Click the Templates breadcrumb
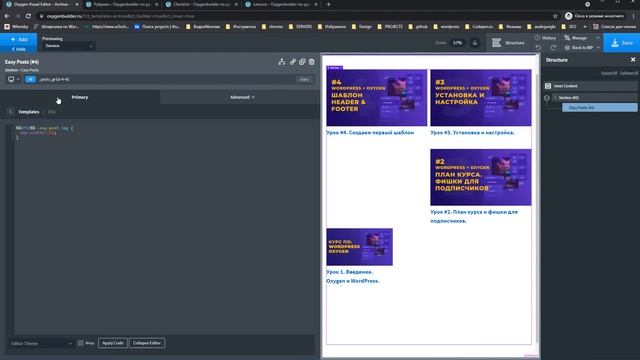This screenshot has height=360, width=640. point(29,112)
